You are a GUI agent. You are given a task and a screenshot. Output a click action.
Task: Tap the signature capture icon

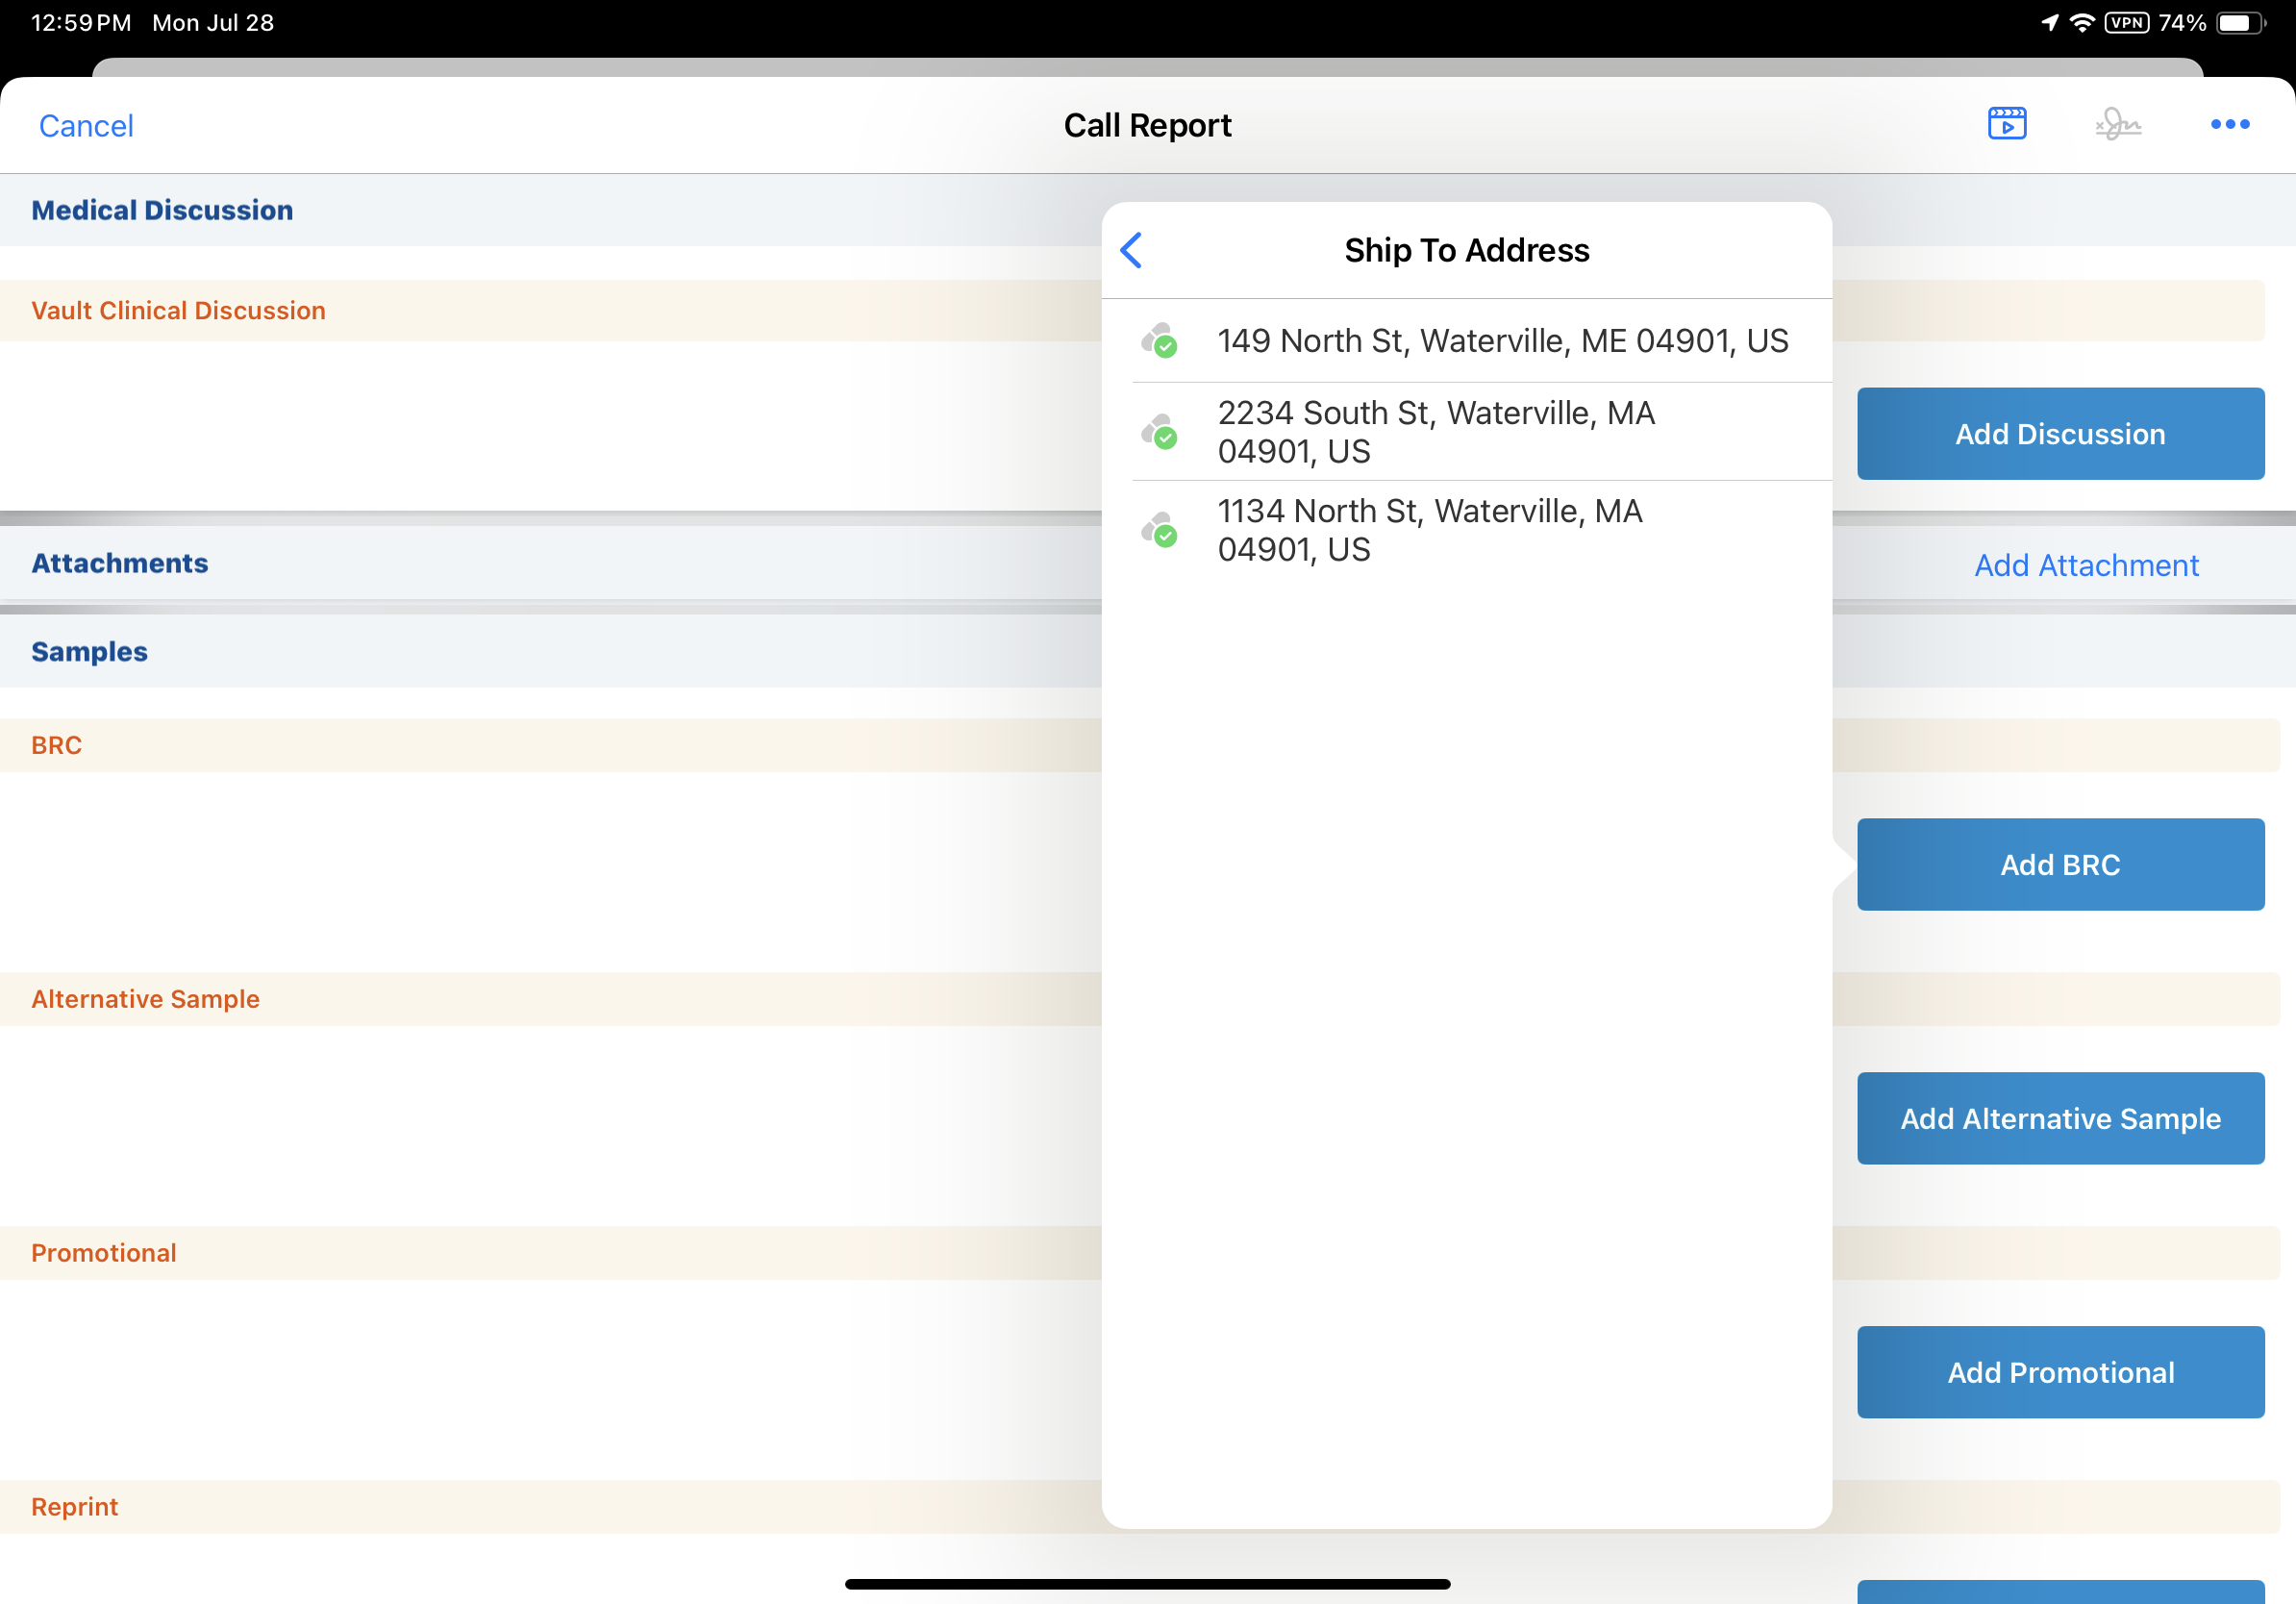coord(2118,124)
